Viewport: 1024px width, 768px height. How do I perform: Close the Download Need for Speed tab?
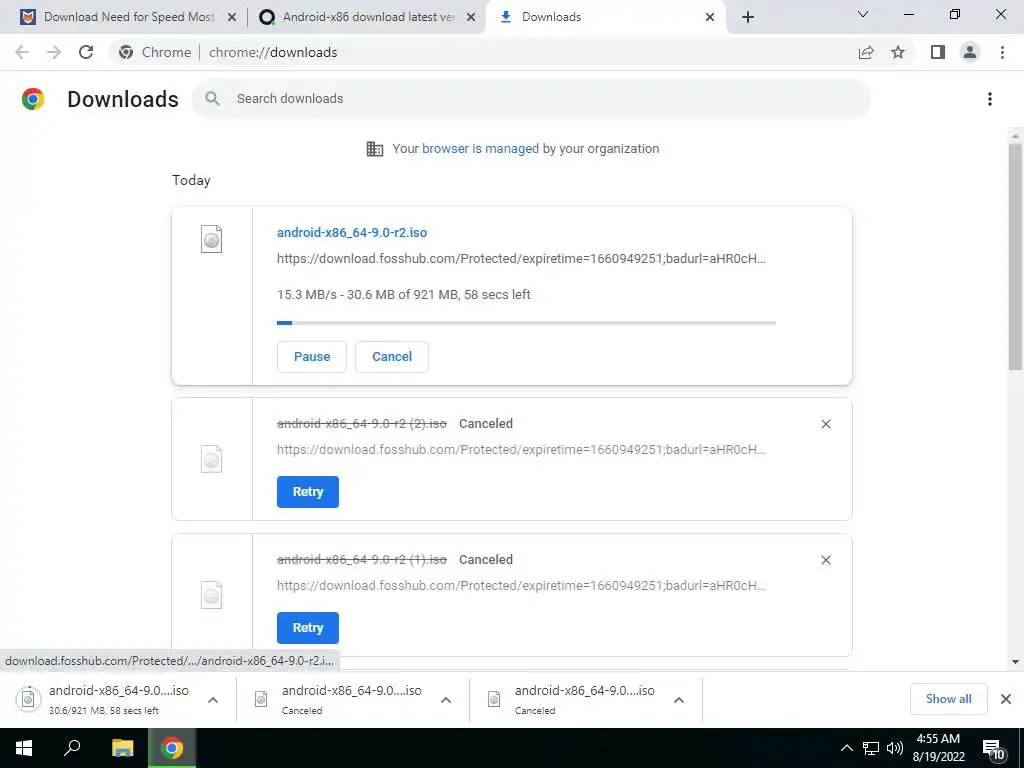[x=232, y=18]
